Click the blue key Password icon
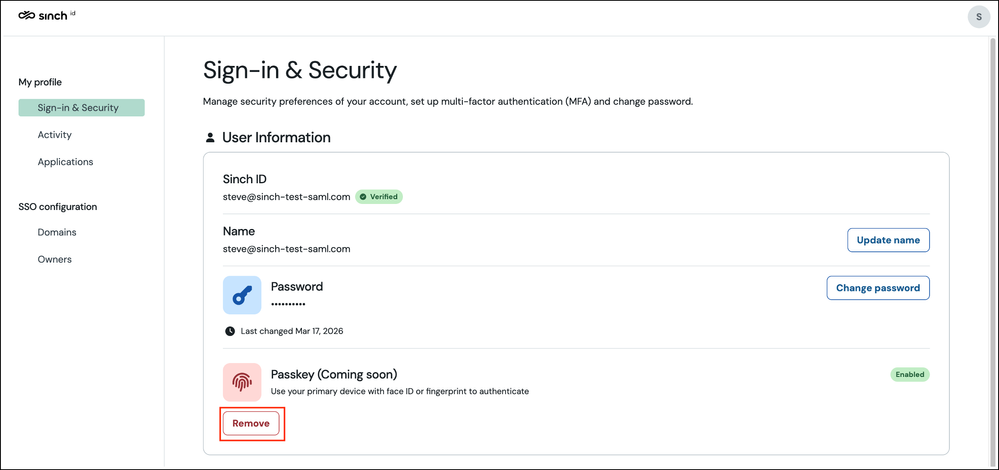Screen dimensions: 999x470 (242, 295)
